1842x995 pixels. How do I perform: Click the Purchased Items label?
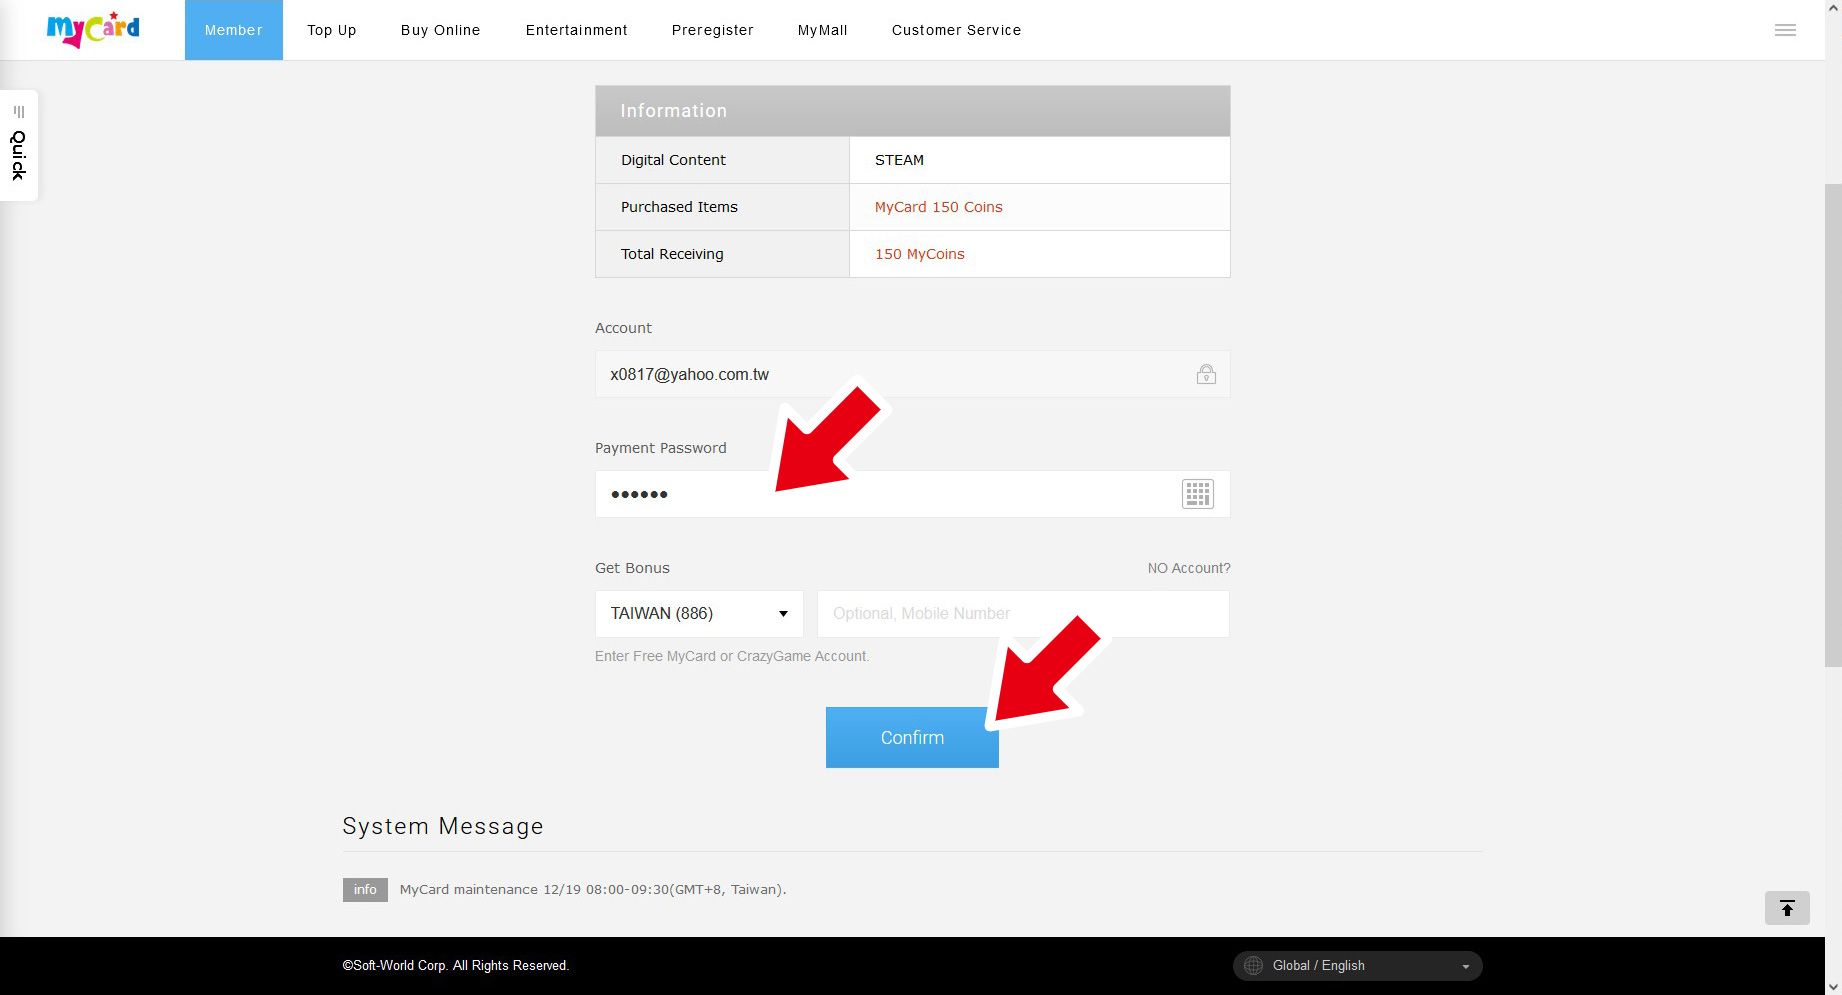[x=679, y=207]
